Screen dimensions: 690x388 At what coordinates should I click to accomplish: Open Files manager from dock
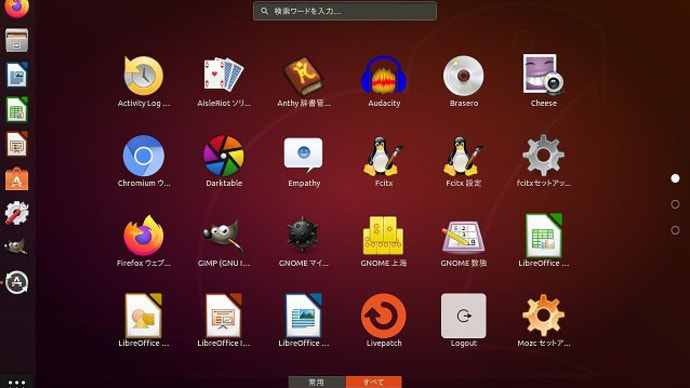[x=17, y=40]
